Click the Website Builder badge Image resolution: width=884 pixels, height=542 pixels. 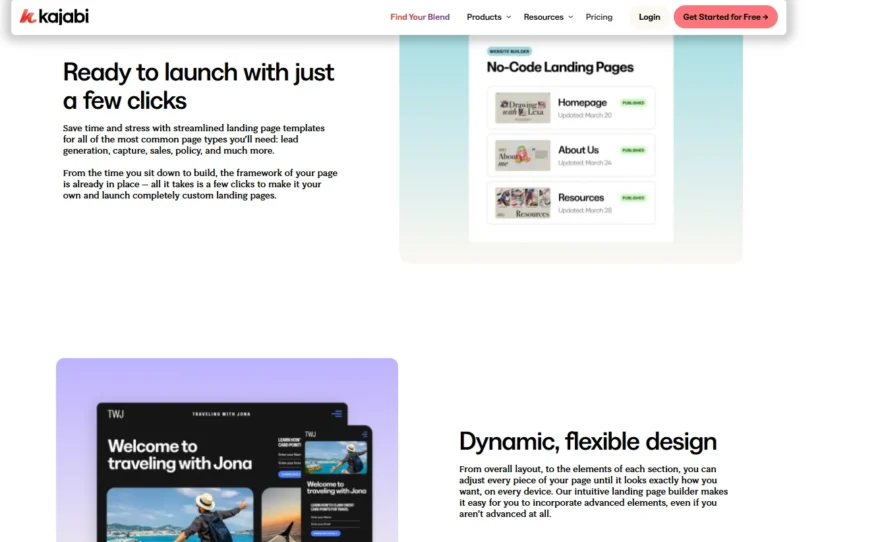tap(509, 51)
